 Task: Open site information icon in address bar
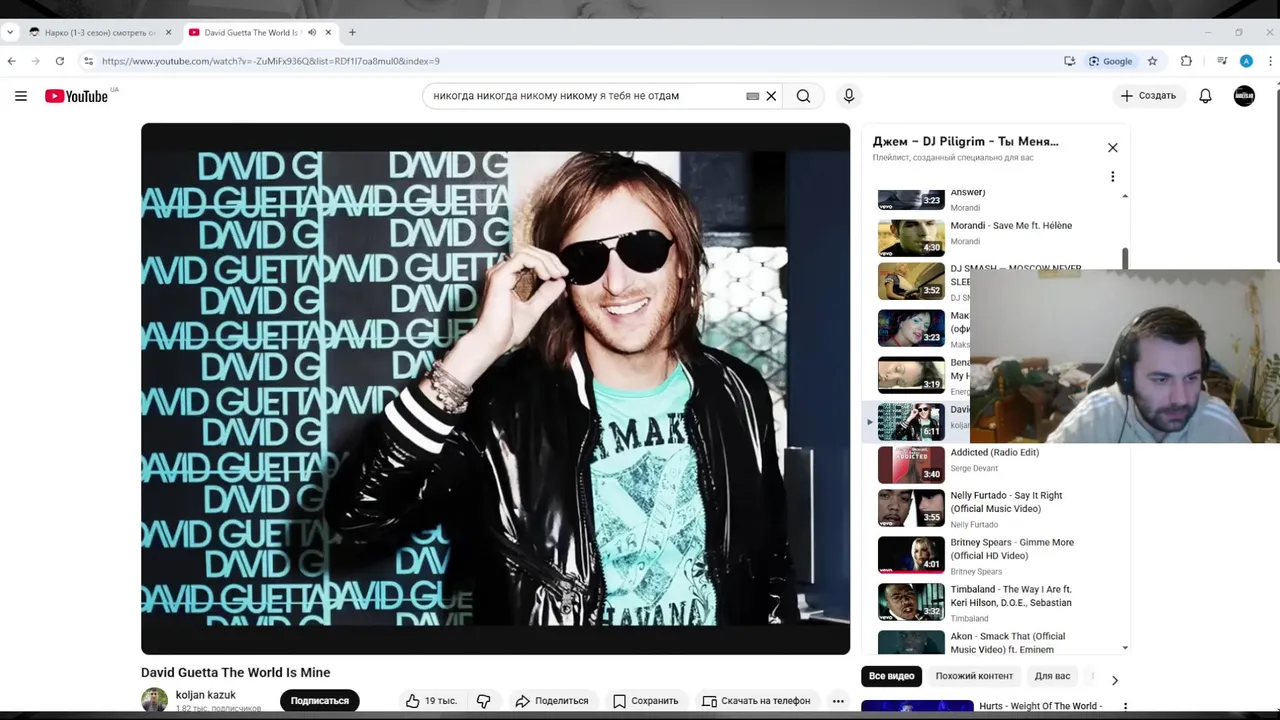88,61
